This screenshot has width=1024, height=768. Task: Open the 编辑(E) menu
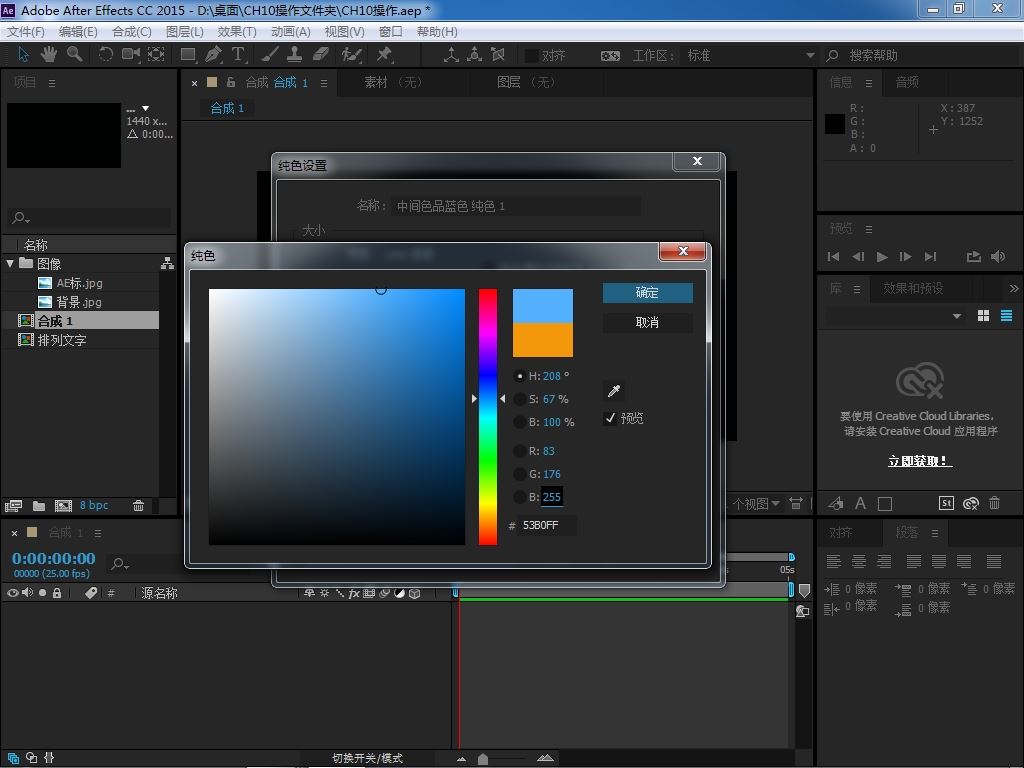(78, 31)
